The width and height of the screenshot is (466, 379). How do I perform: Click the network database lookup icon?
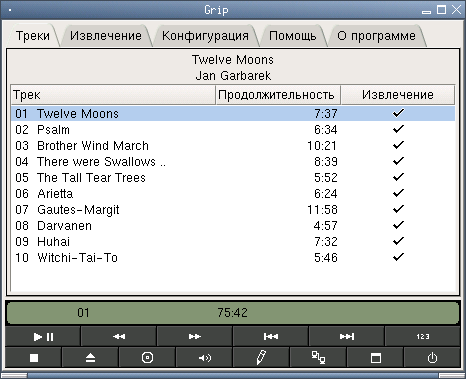(x=318, y=358)
